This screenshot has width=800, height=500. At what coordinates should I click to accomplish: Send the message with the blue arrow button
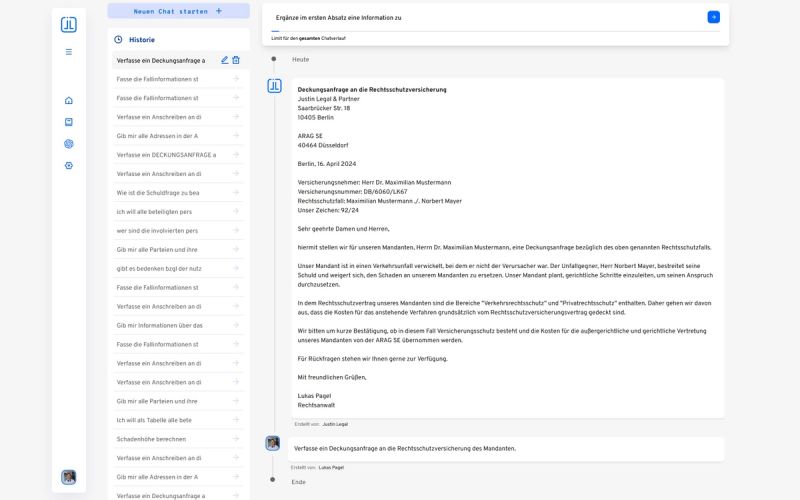point(713,17)
